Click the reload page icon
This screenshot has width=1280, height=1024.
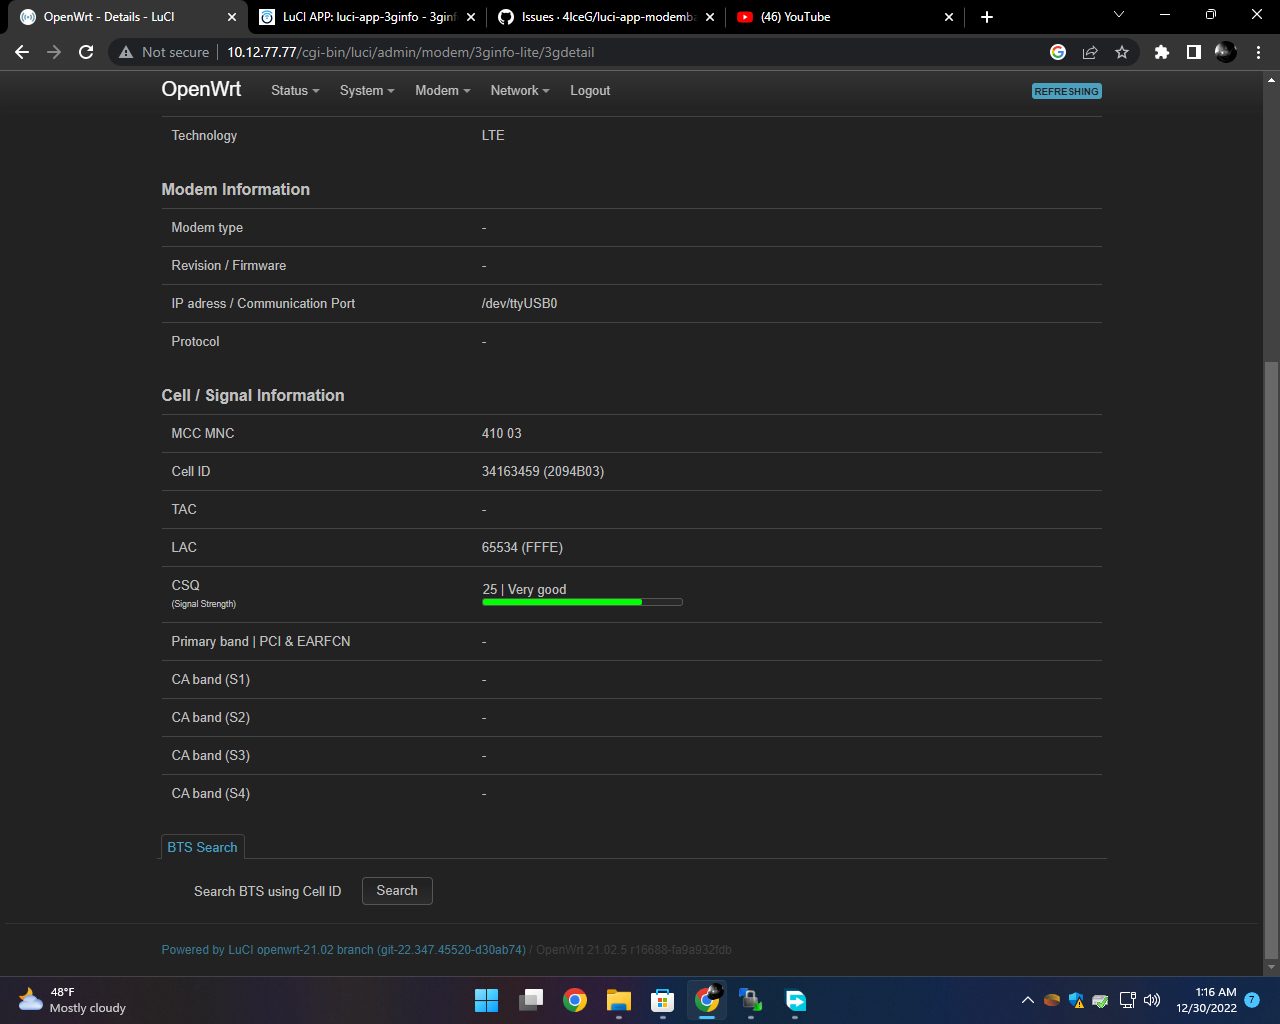86,51
